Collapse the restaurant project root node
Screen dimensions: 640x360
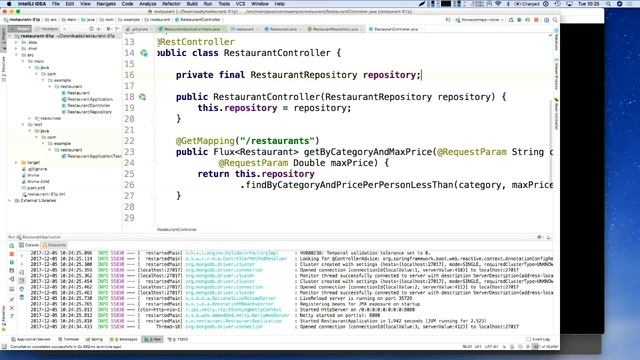pyautogui.click(x=10, y=36)
